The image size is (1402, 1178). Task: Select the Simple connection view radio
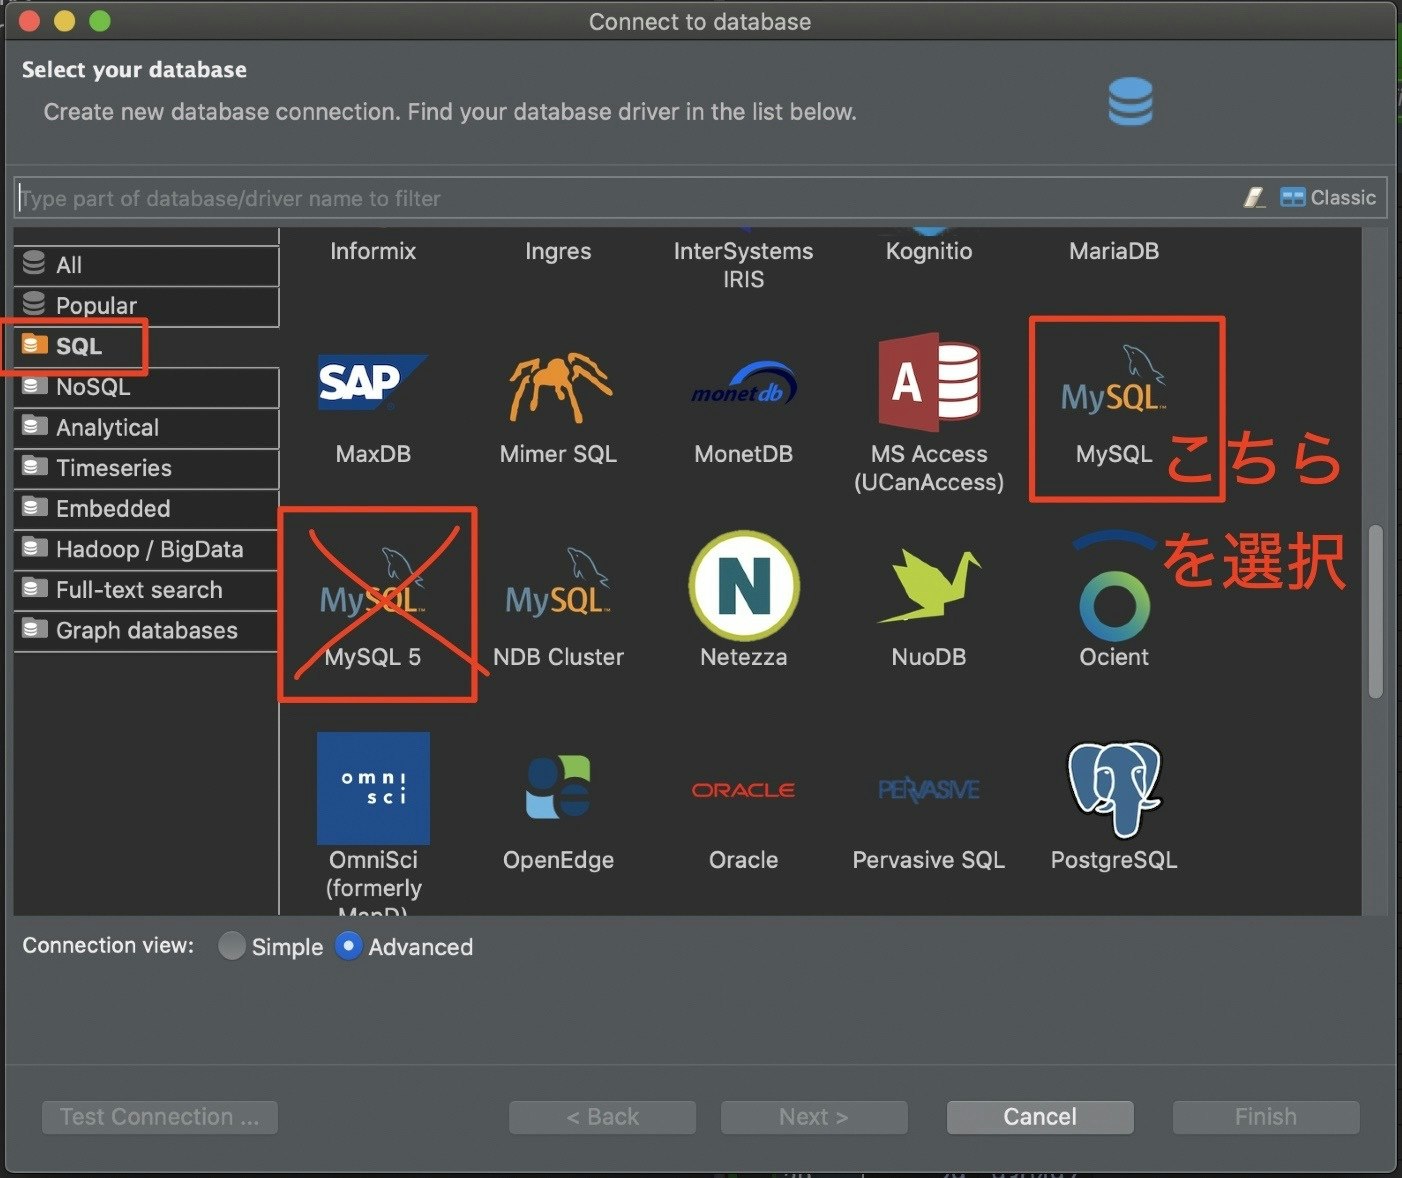[x=232, y=946]
